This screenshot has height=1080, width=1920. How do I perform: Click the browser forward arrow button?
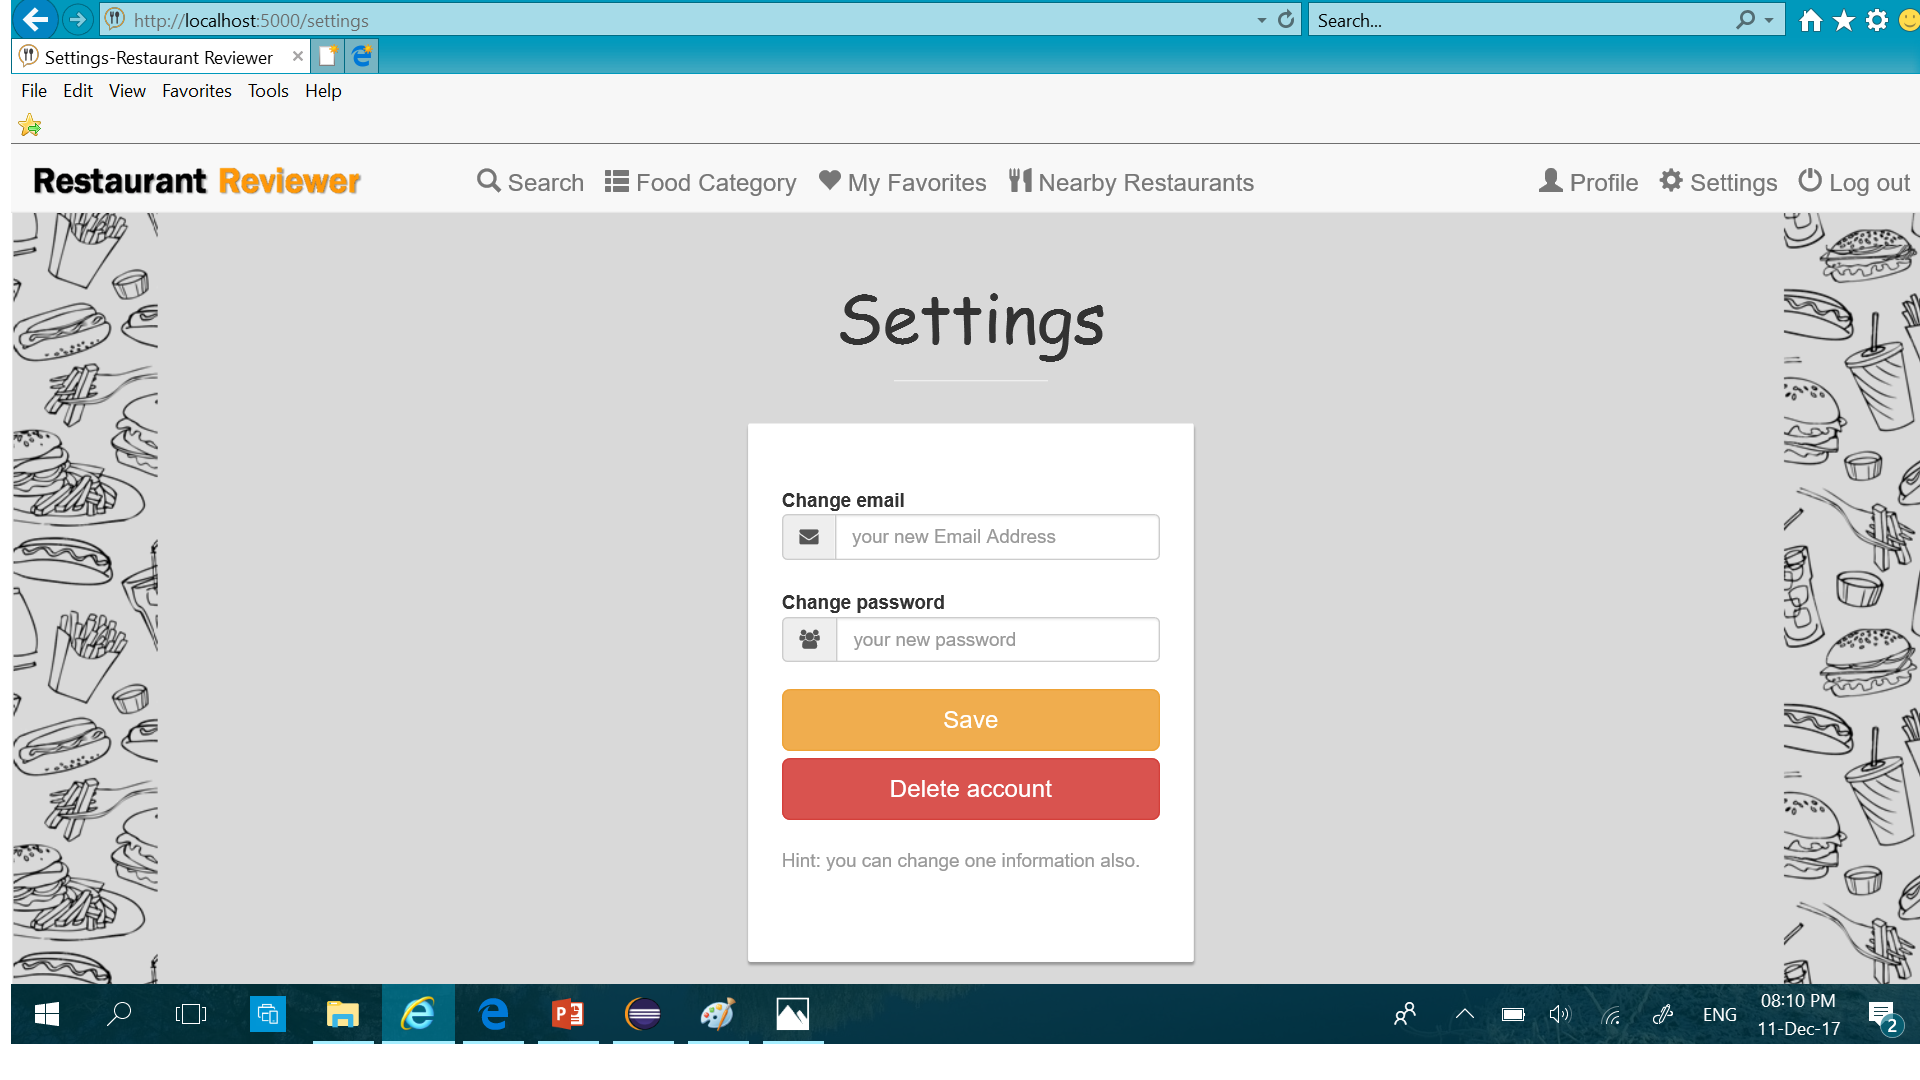[77, 19]
